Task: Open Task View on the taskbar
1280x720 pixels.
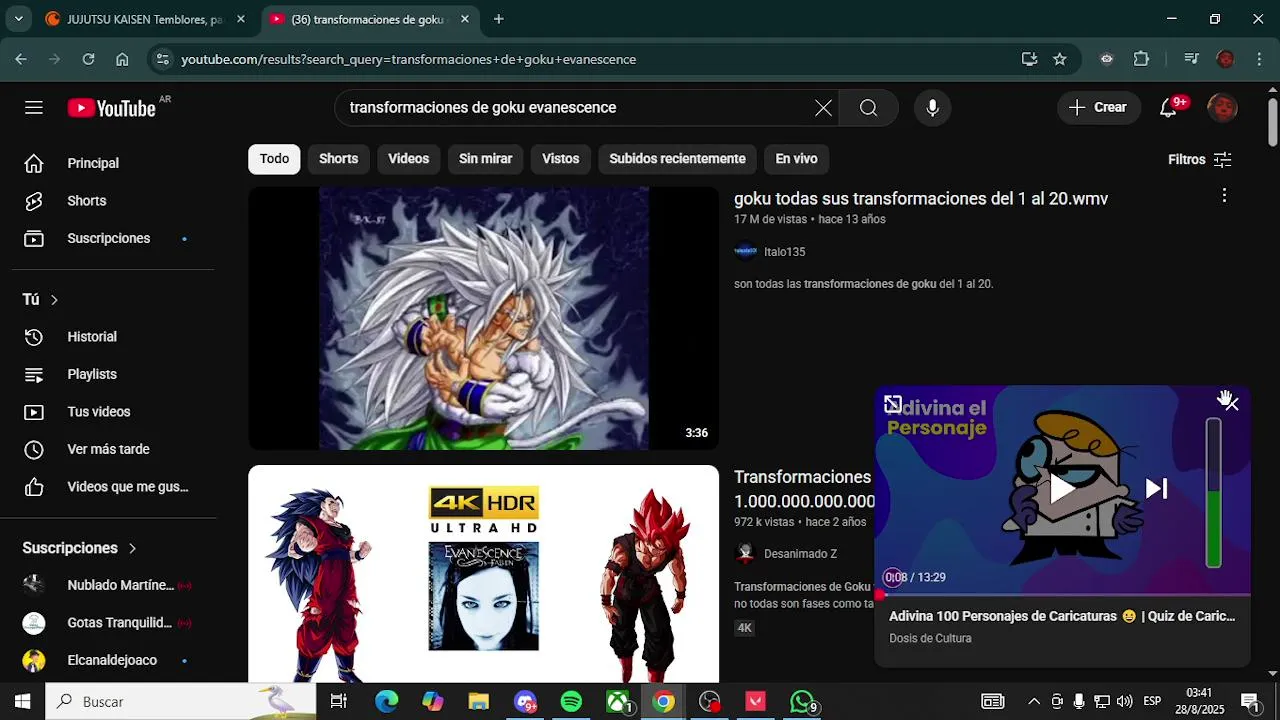Action: (338, 702)
